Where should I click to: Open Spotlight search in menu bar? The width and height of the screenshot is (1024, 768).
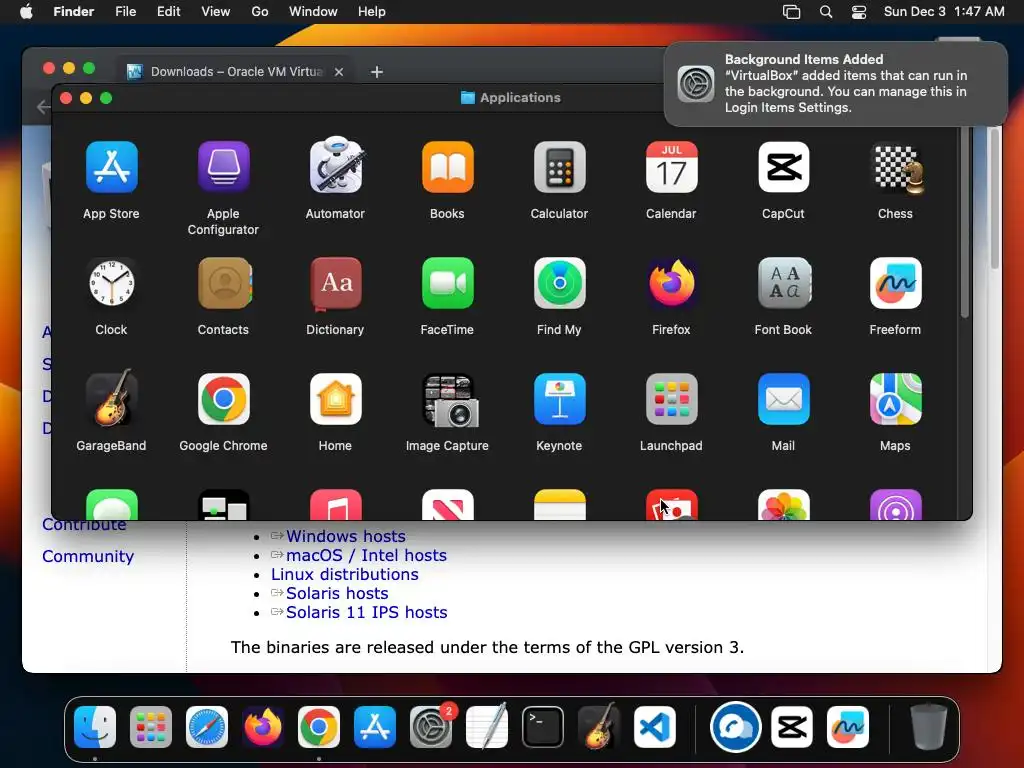click(x=826, y=12)
